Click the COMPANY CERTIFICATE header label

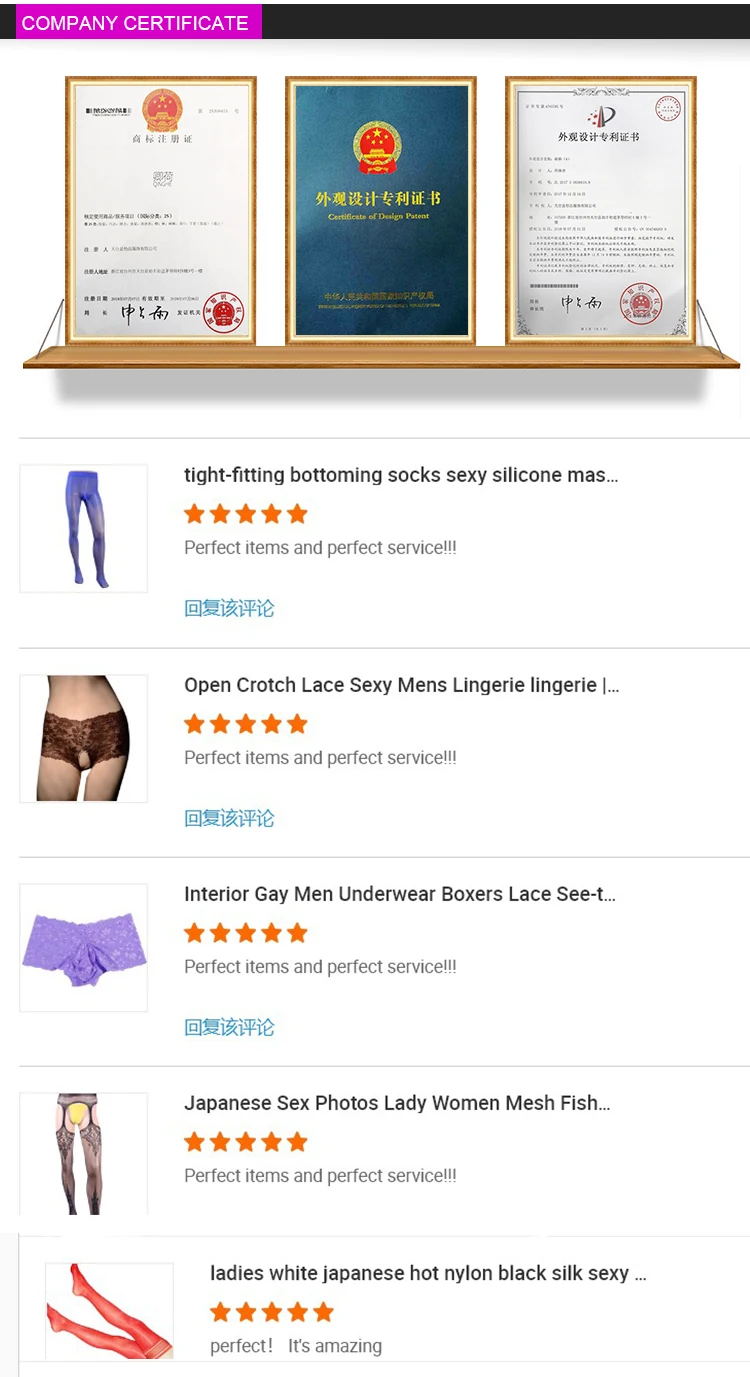click(135, 23)
